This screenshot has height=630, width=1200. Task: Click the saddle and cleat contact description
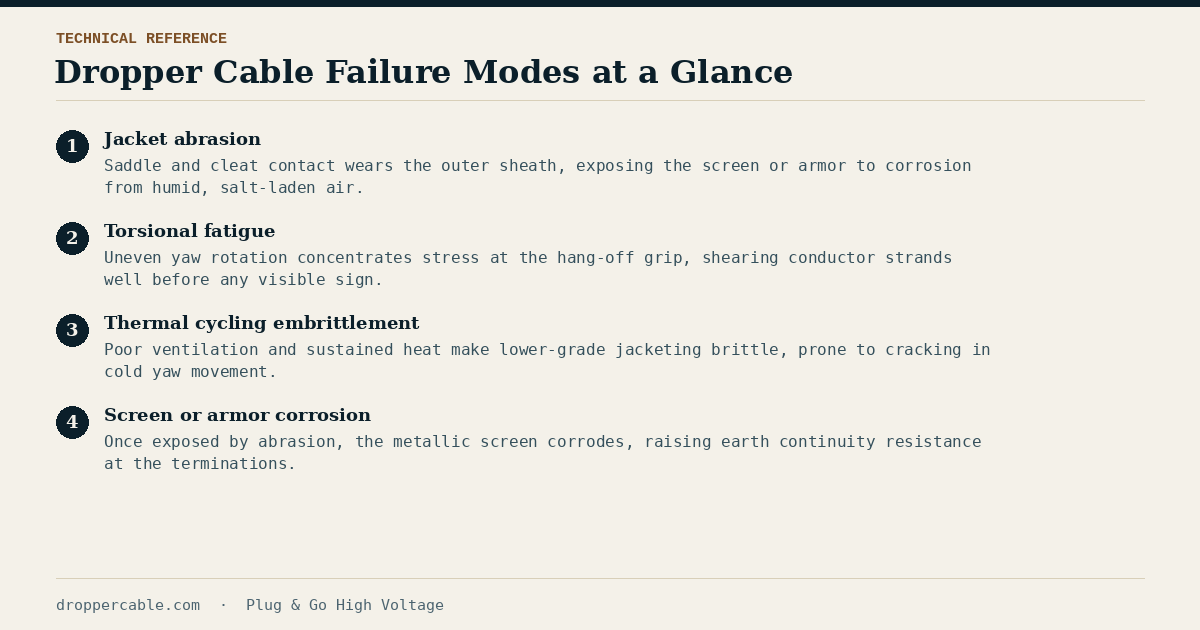pyautogui.click(x=538, y=177)
